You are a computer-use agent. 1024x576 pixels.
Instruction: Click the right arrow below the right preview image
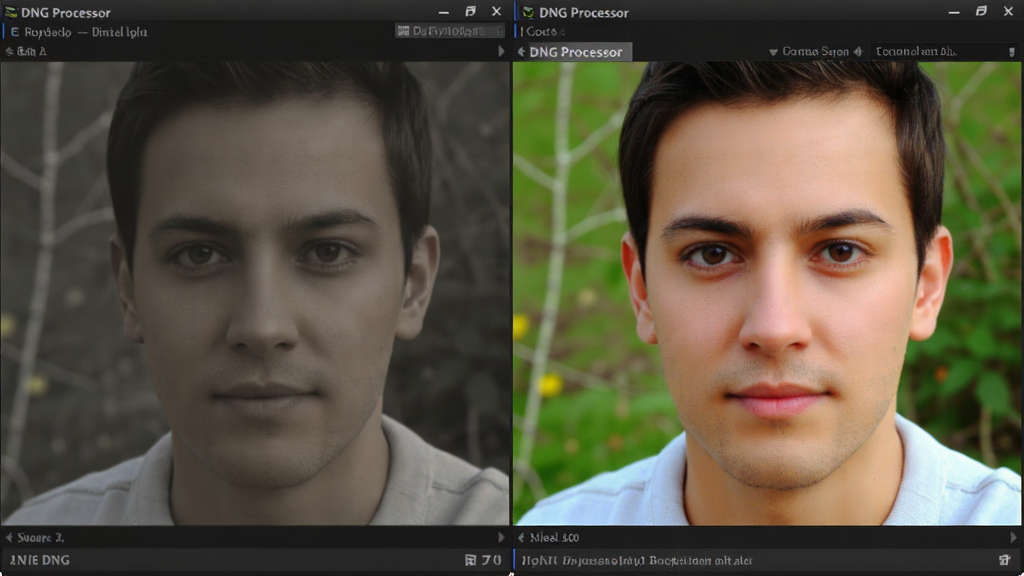point(1013,537)
